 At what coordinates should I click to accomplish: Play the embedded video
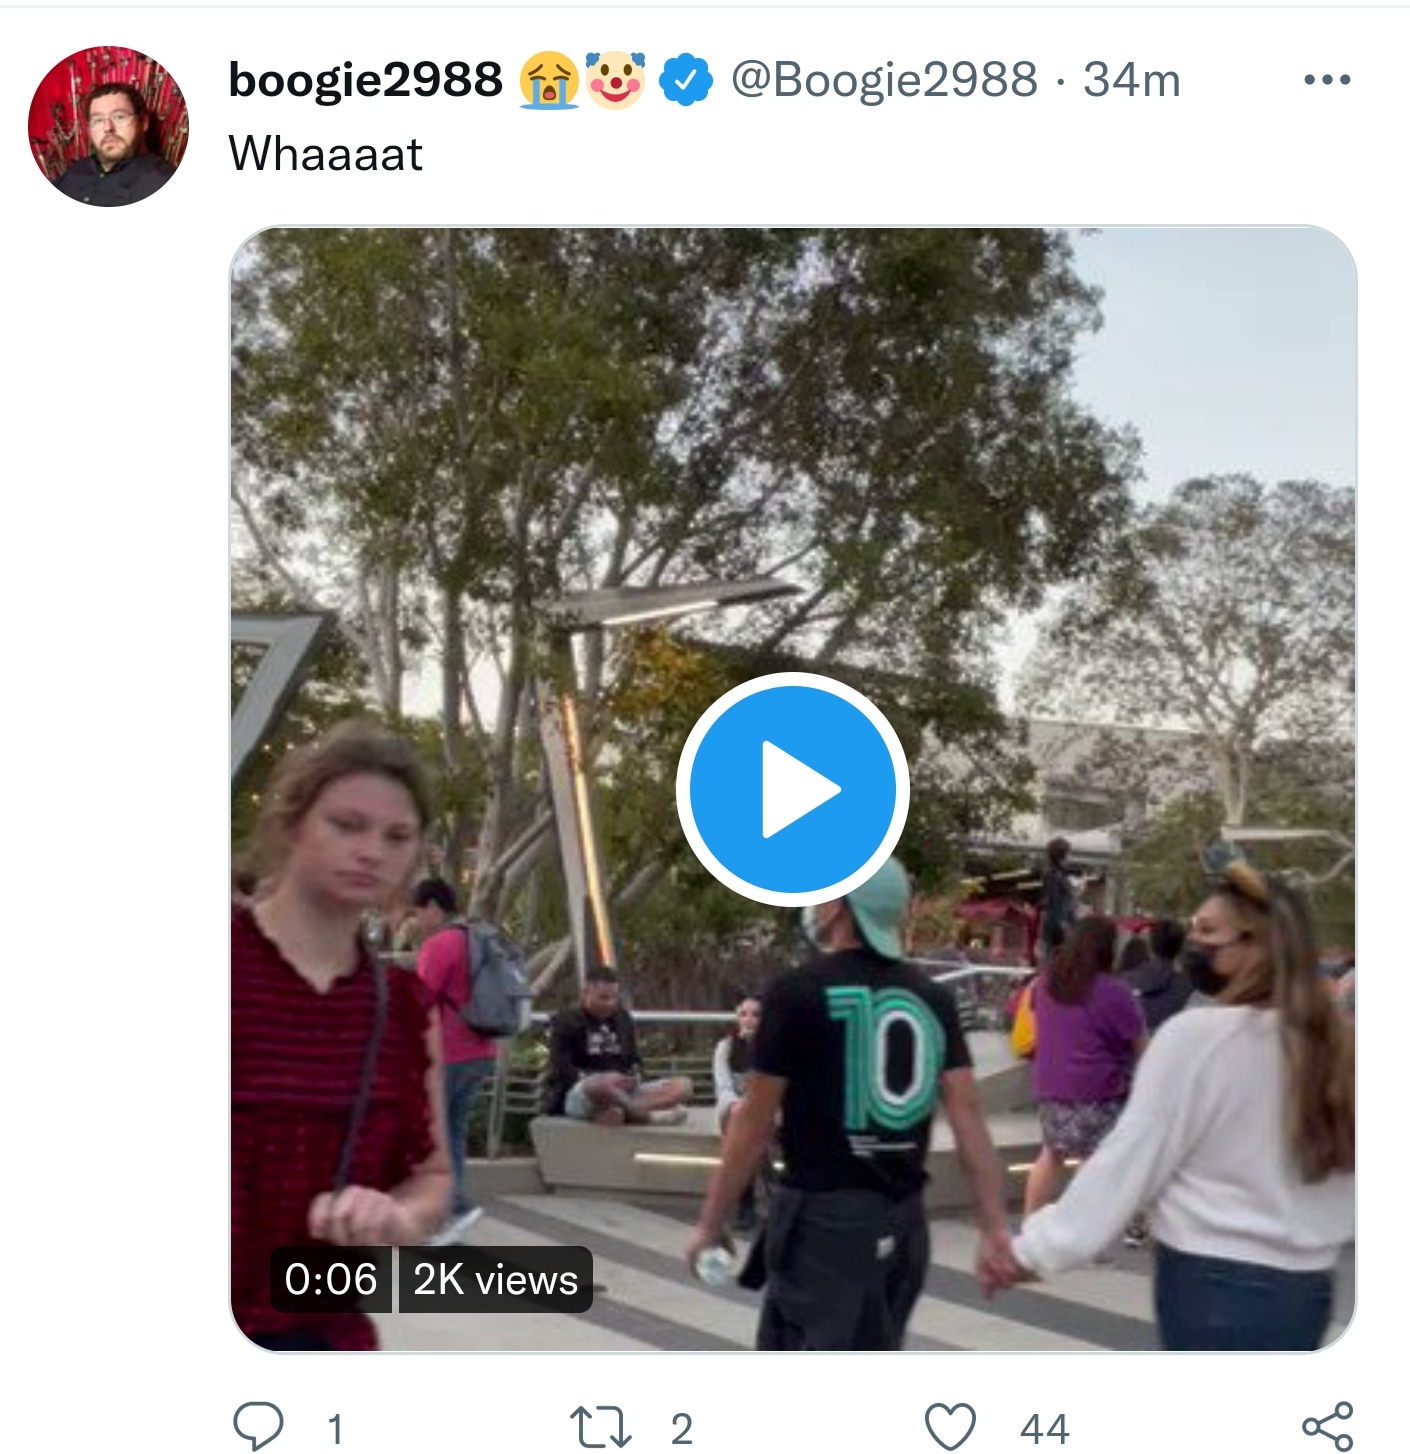(792, 789)
